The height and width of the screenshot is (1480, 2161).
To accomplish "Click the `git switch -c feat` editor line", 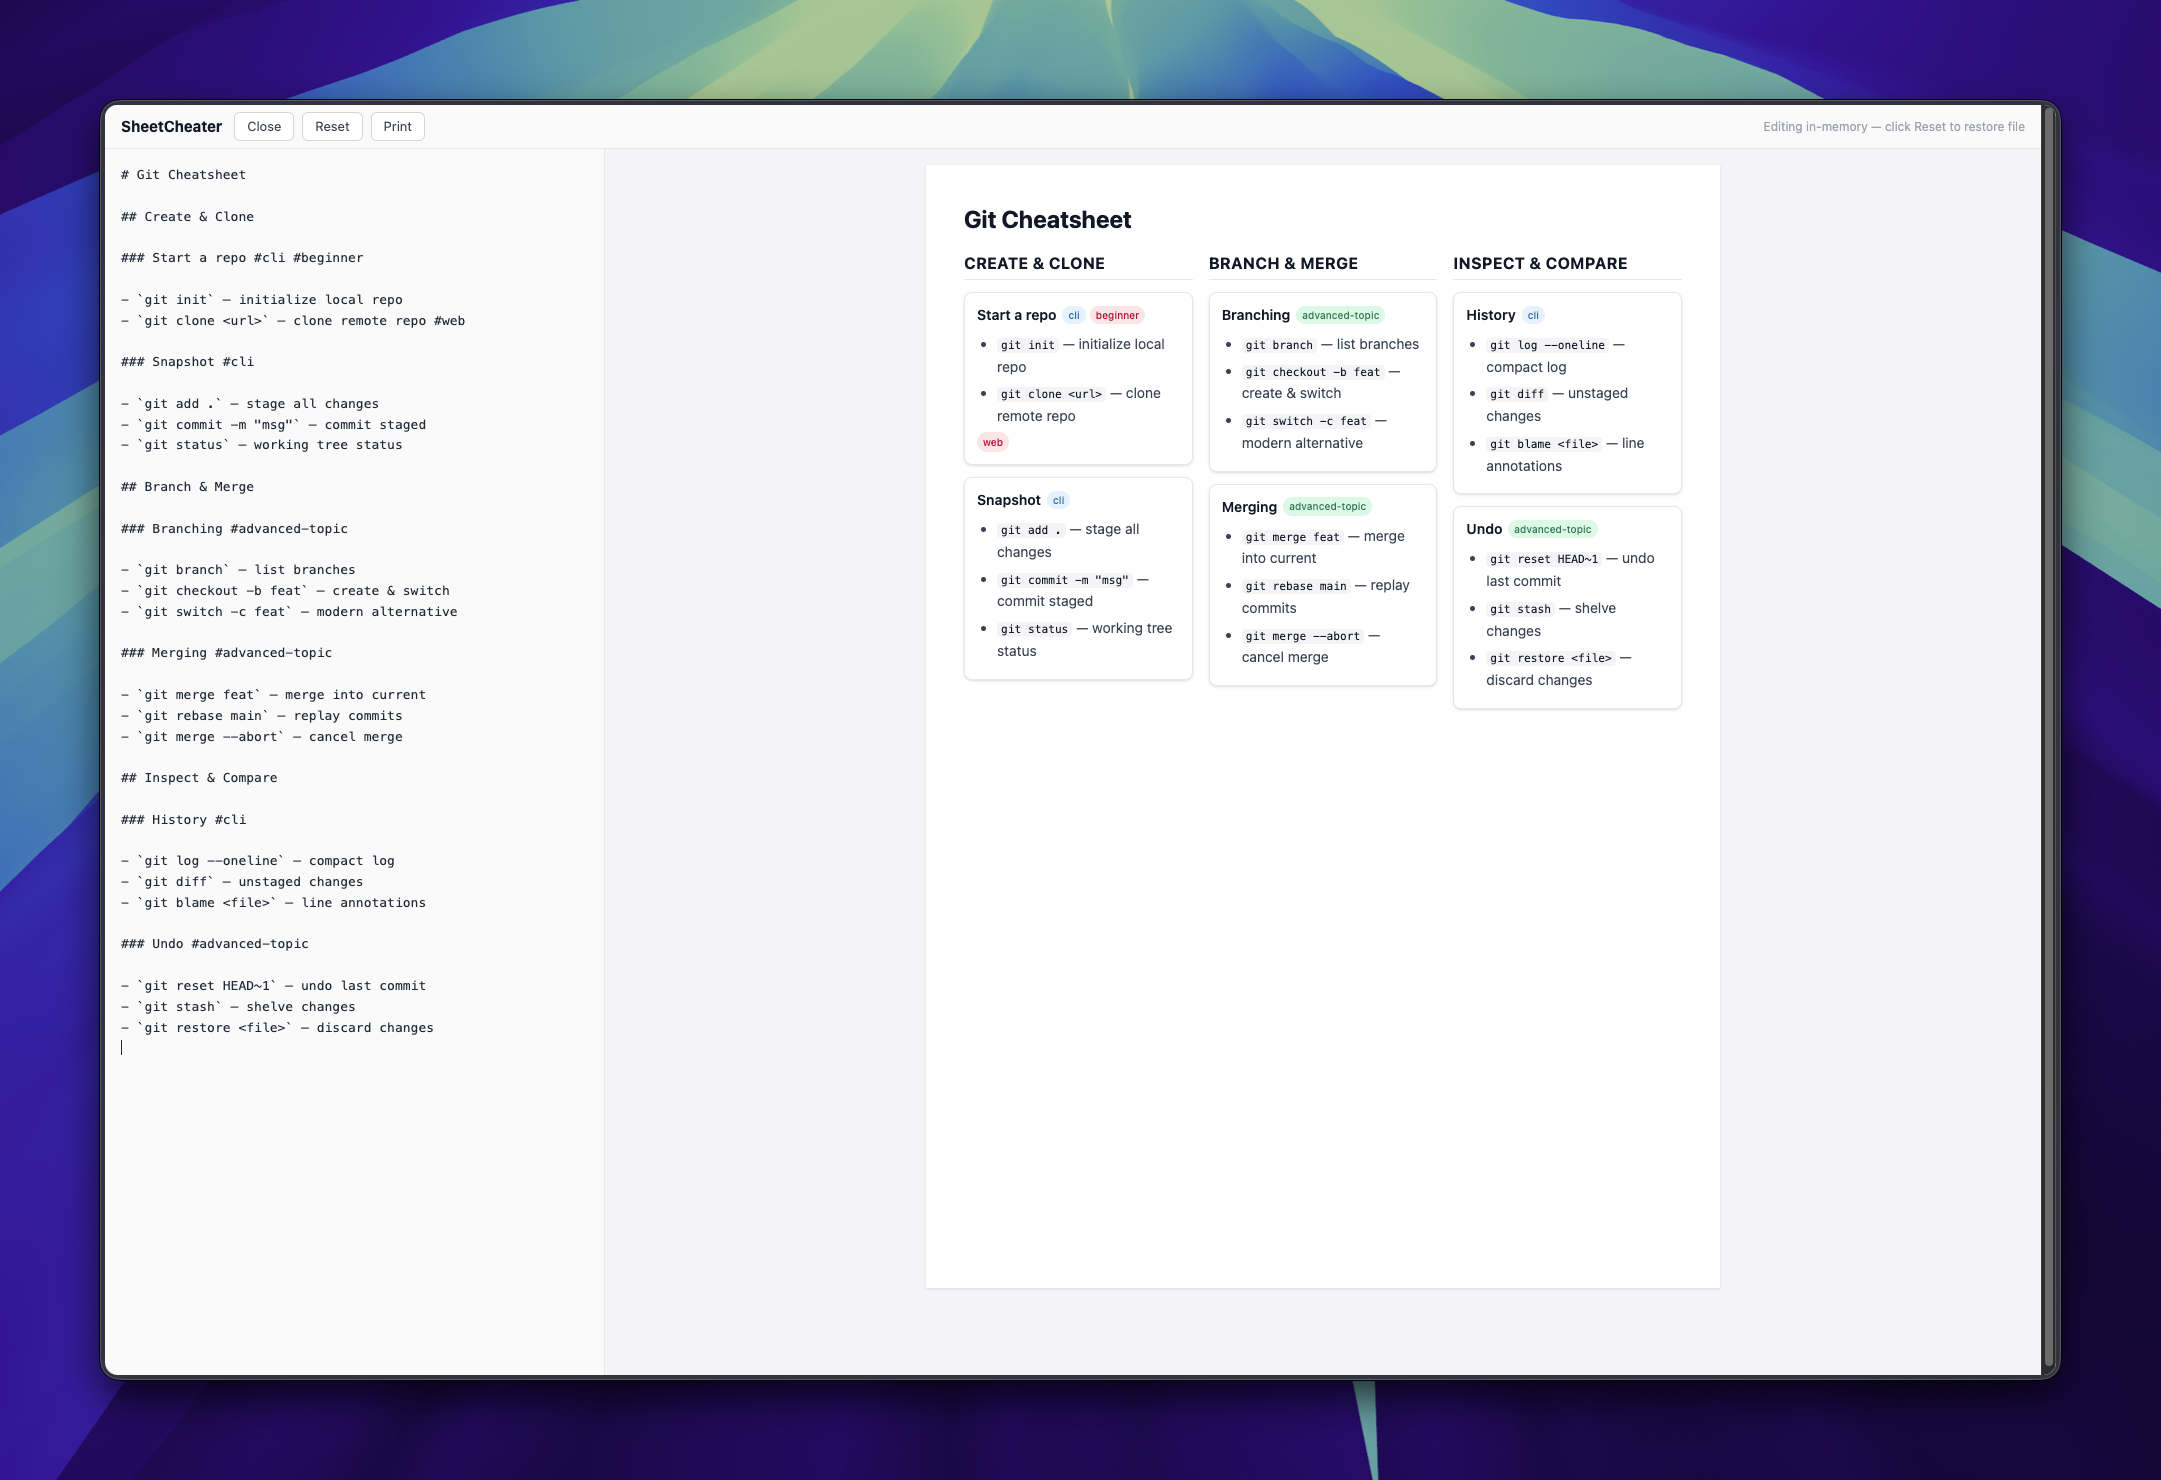I will coord(289,612).
